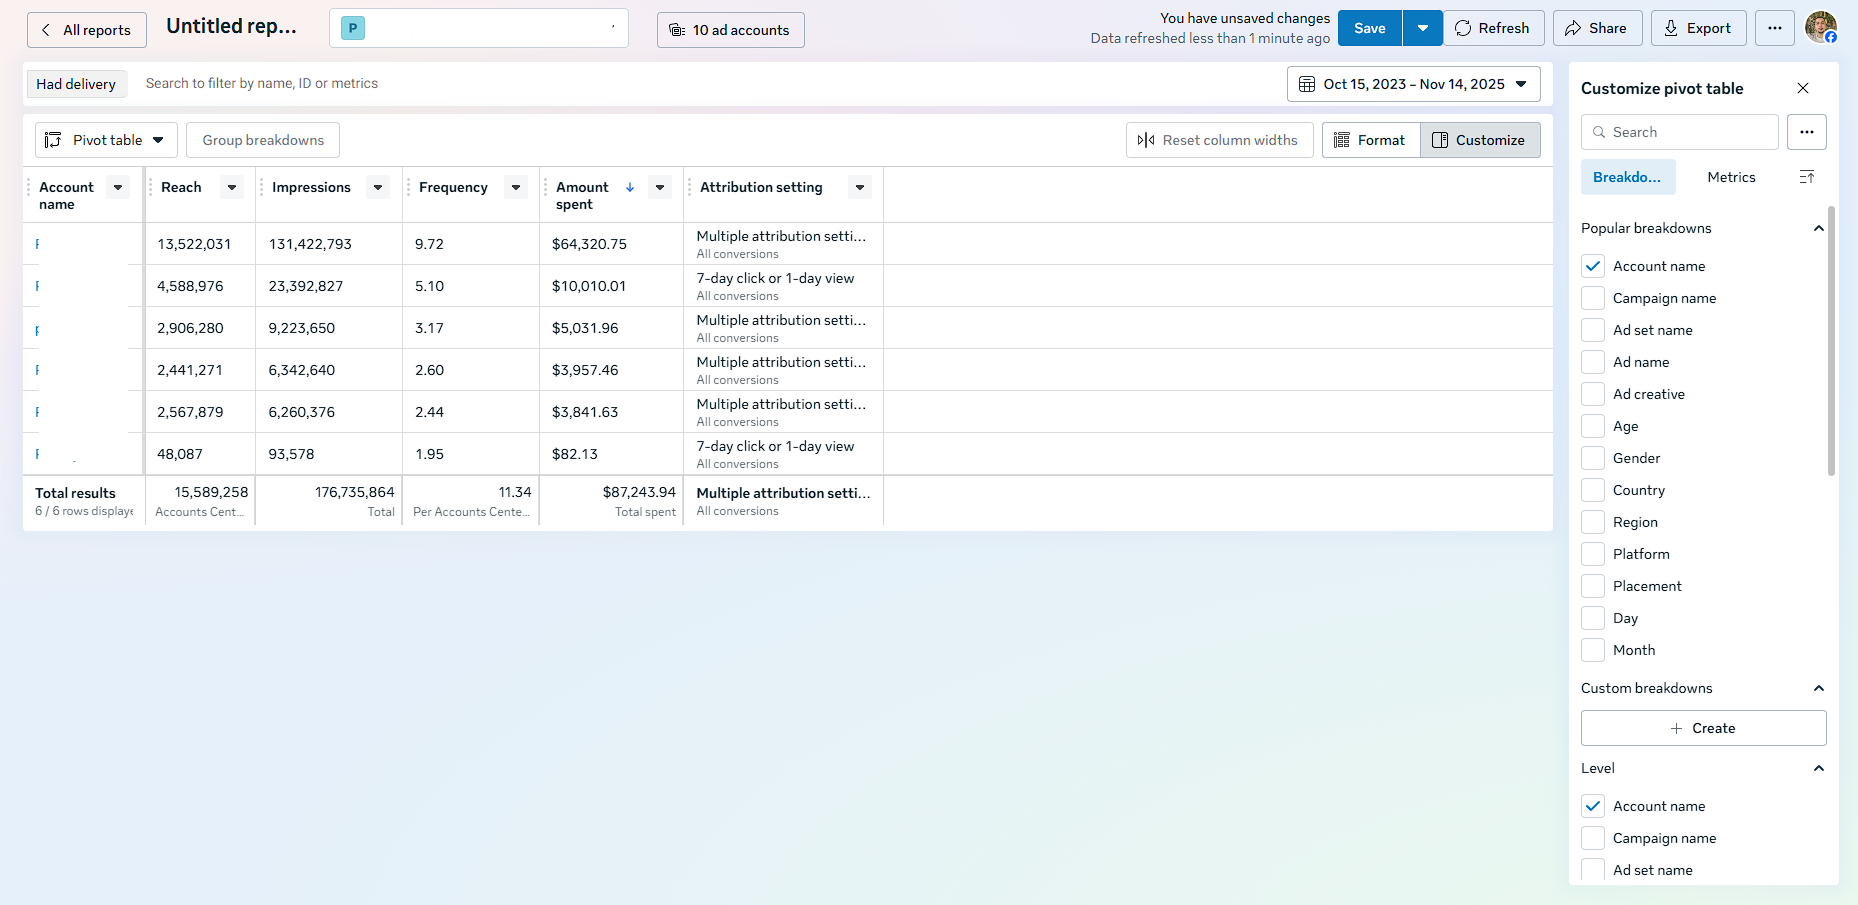Click Create custom breakdown button
Screen dimensions: 1858x905
click(x=1703, y=728)
